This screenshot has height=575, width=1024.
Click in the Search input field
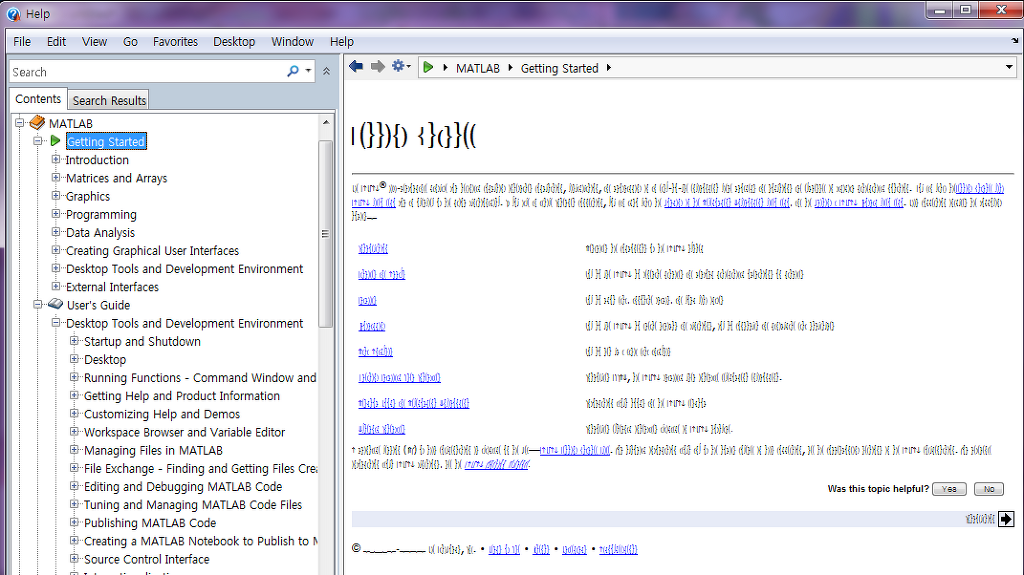pos(148,71)
